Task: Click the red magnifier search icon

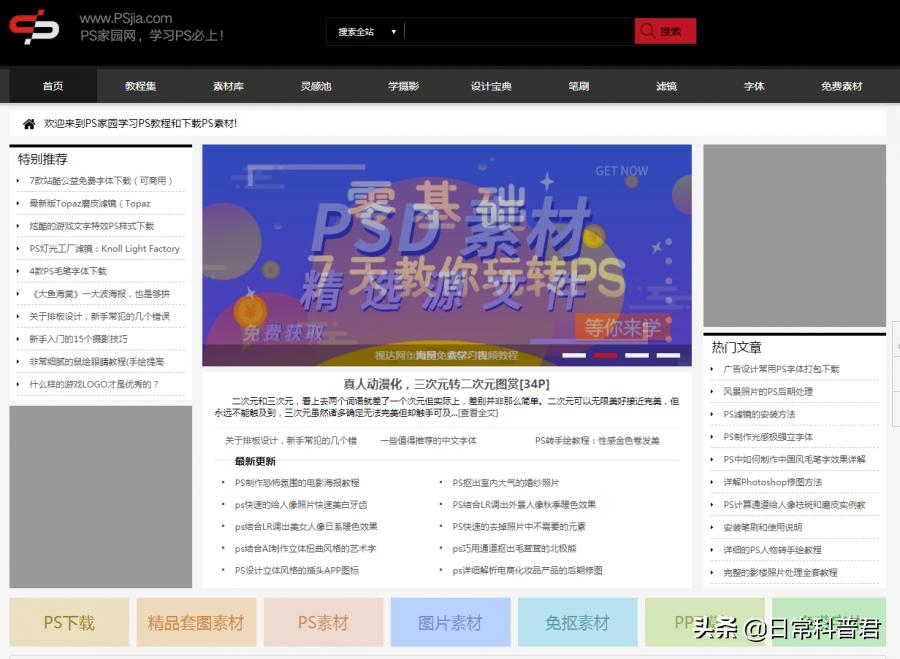Action: [x=647, y=31]
